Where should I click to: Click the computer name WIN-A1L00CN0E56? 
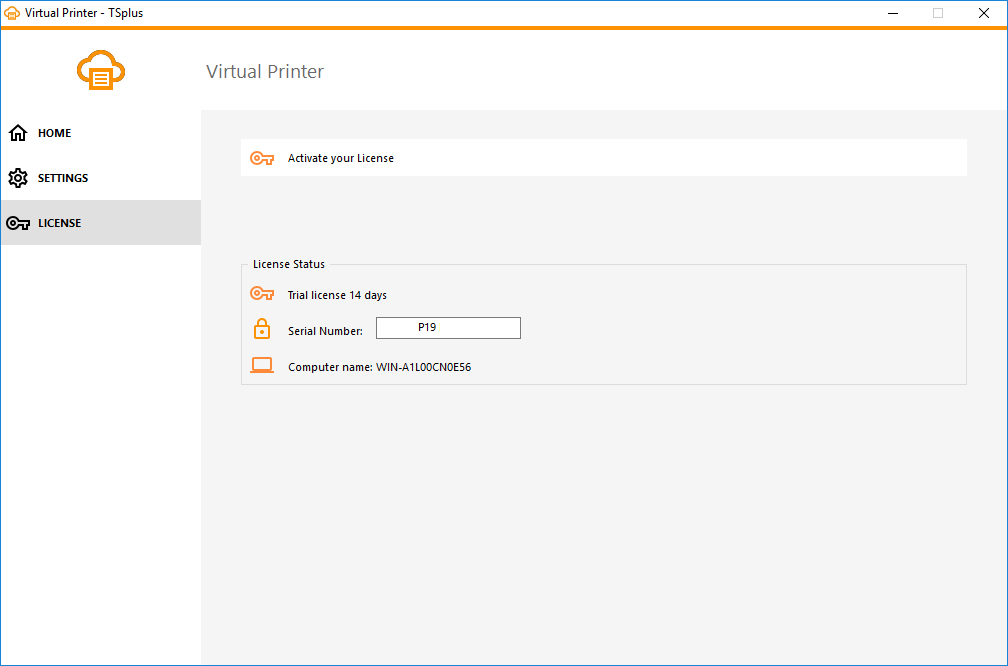click(x=414, y=366)
